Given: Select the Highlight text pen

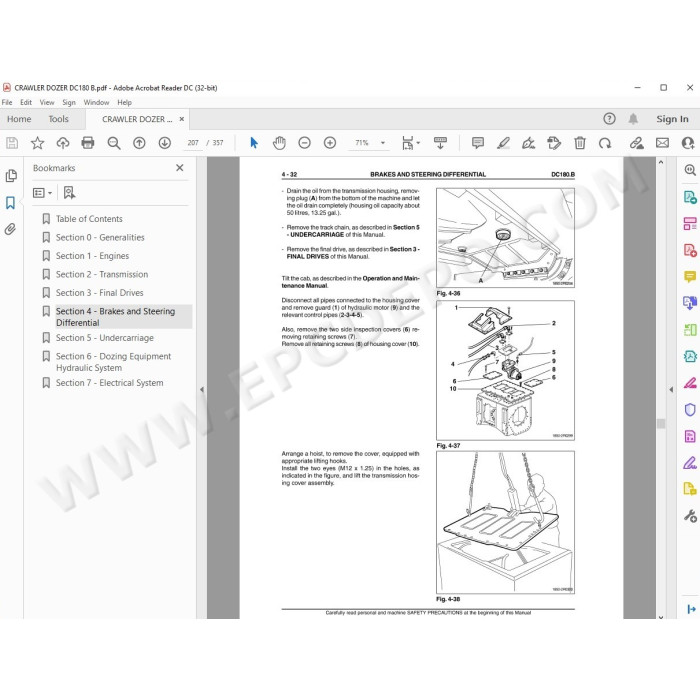Looking at the screenshot, I should click(x=503, y=143).
